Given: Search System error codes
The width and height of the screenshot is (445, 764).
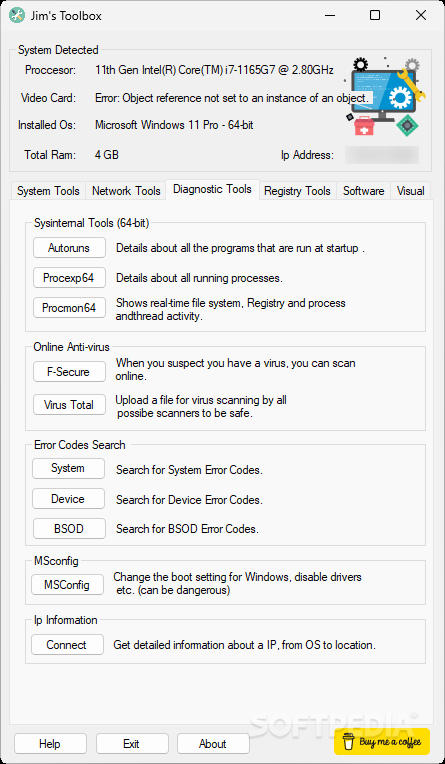Looking at the screenshot, I should 68,468.
